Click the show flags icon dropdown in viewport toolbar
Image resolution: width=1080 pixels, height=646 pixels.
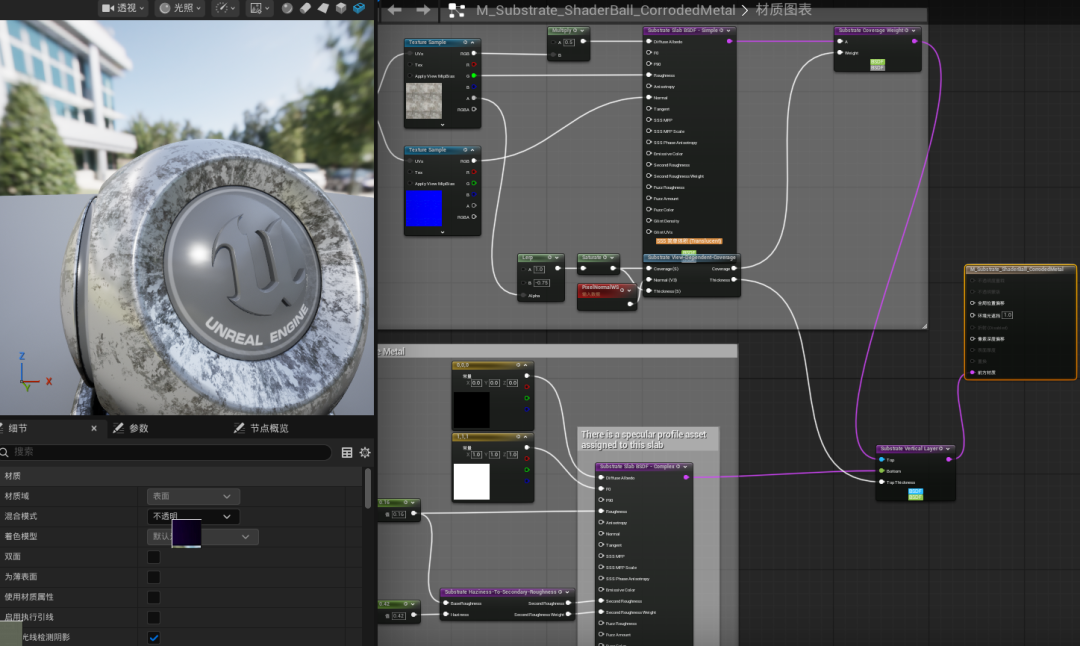pos(258,8)
